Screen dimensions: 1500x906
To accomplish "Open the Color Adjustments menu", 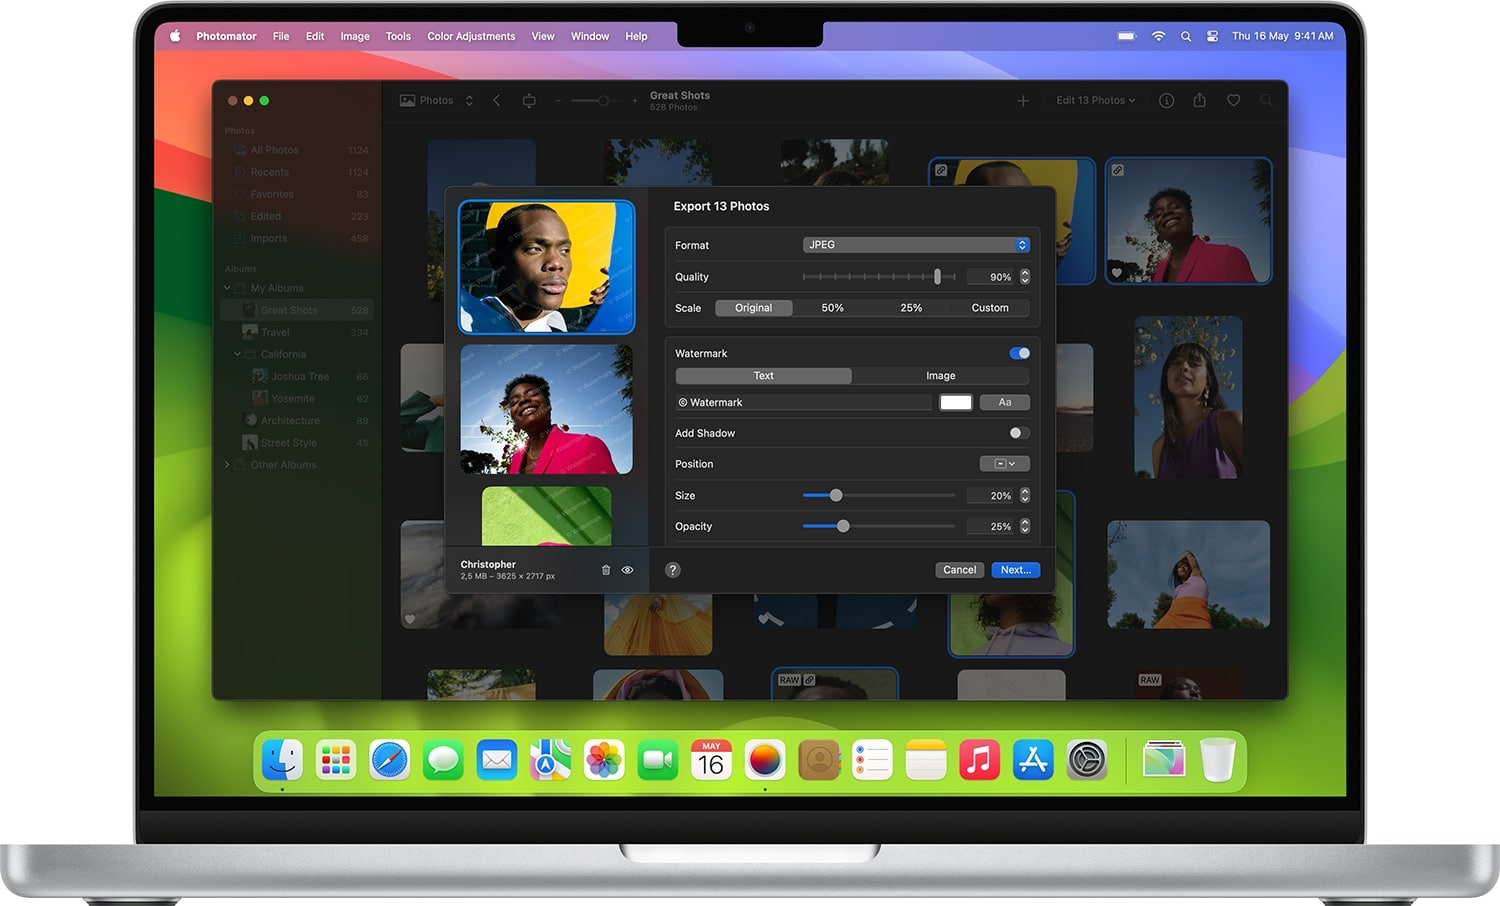I will 471,36.
